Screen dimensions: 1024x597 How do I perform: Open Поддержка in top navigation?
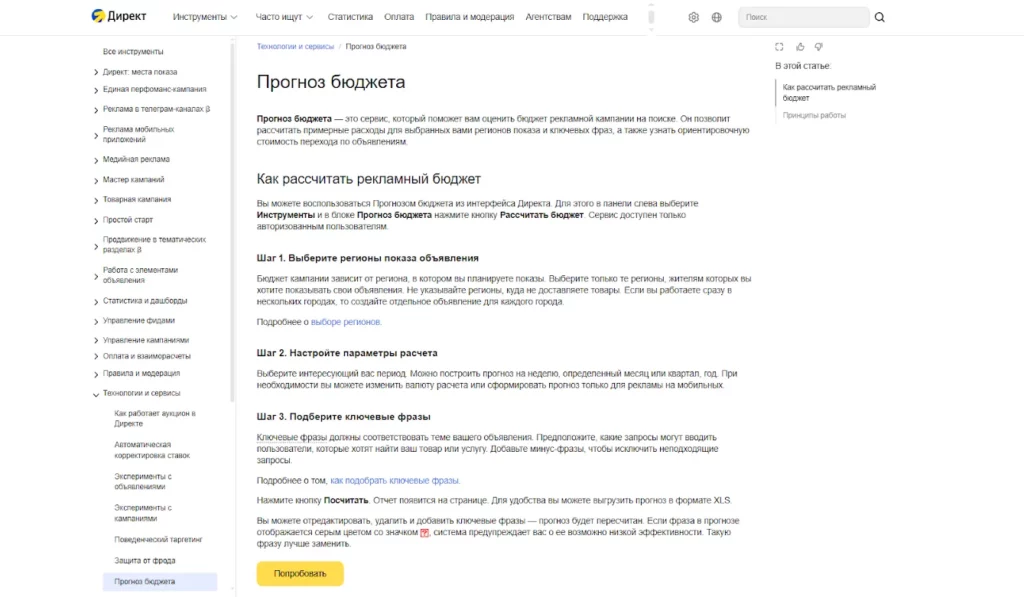coord(605,17)
